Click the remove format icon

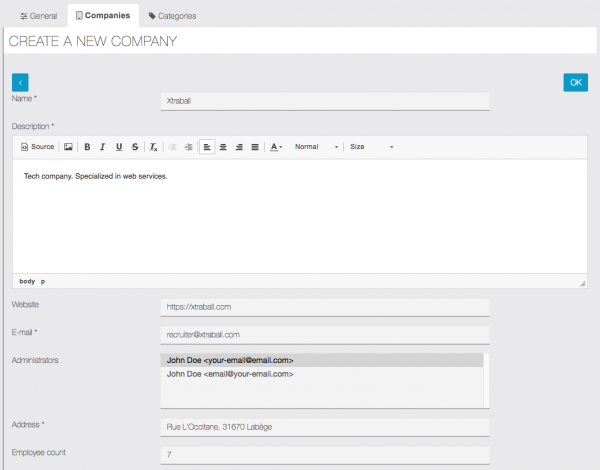[153, 147]
